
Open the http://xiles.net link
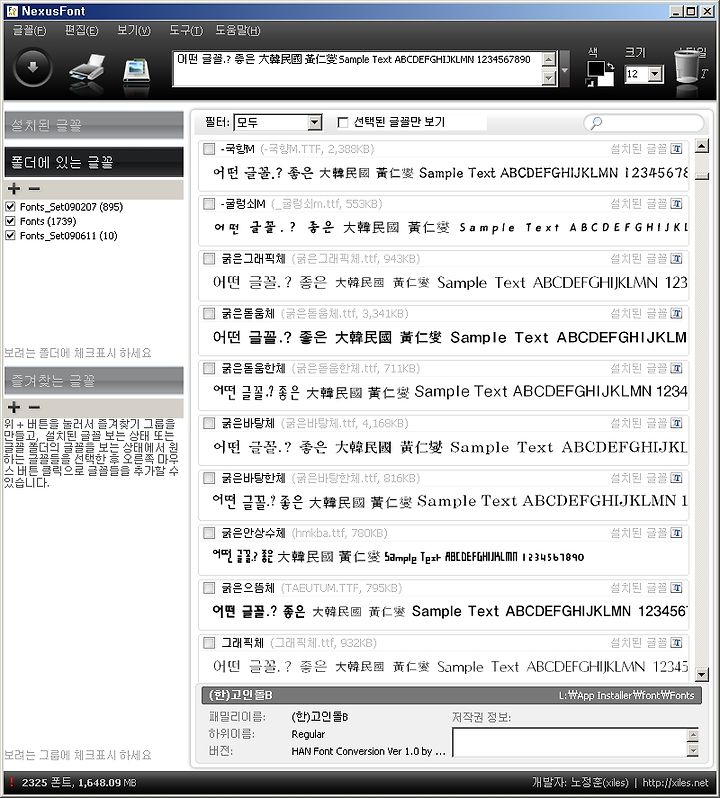(x=675, y=782)
